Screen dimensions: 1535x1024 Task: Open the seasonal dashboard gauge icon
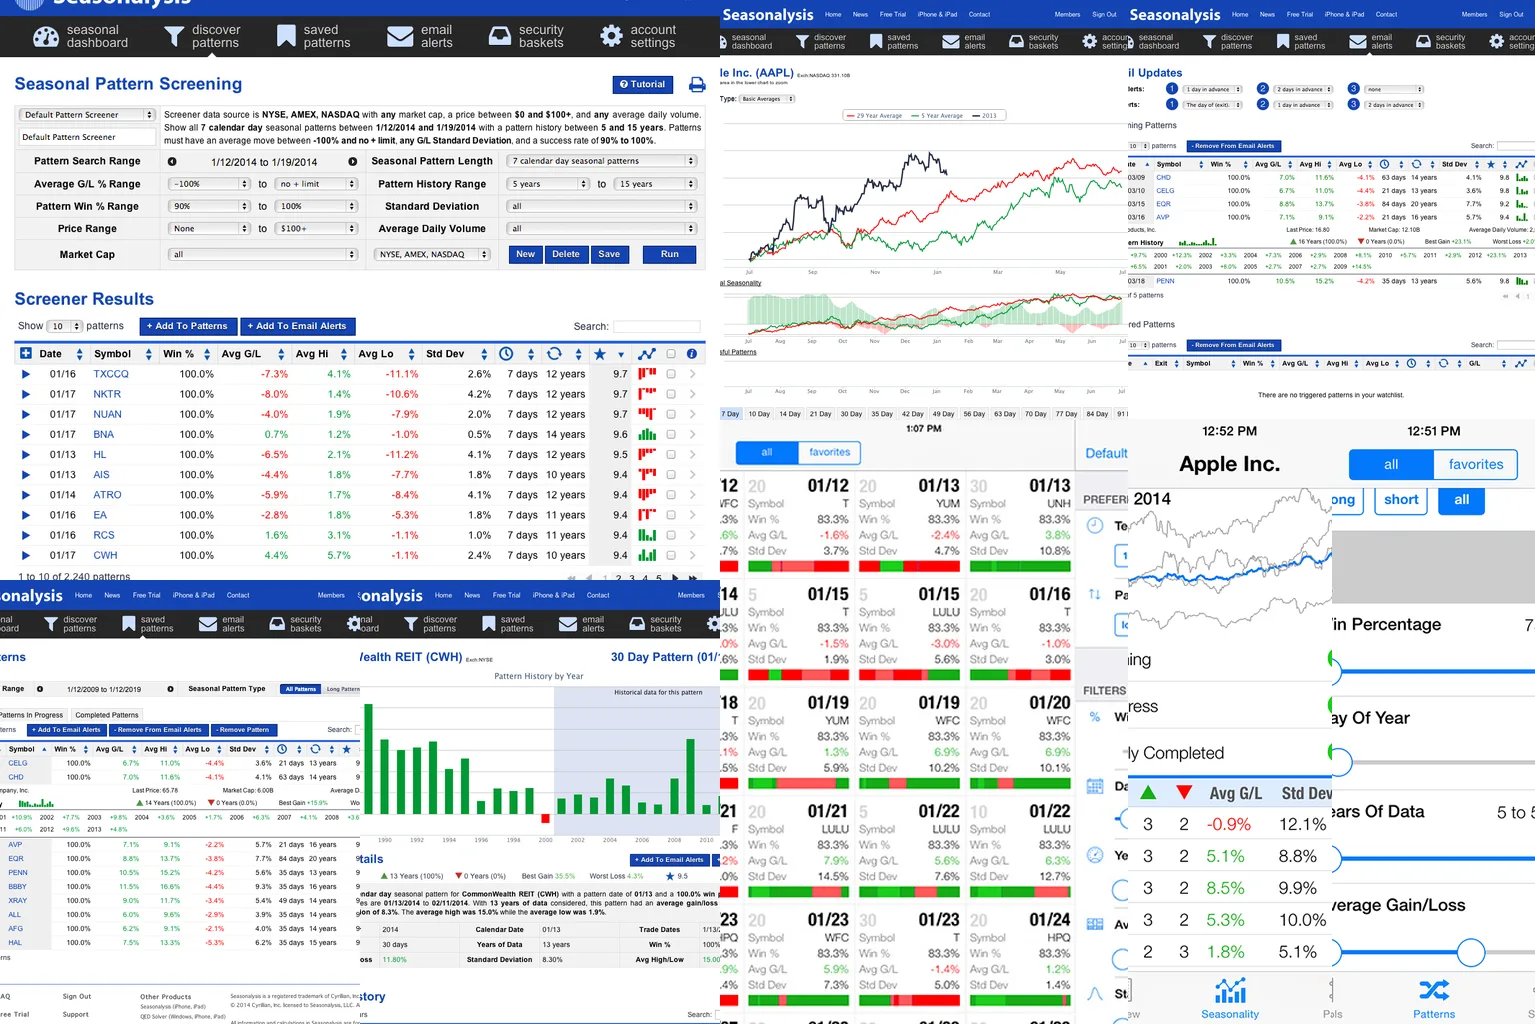coord(46,37)
